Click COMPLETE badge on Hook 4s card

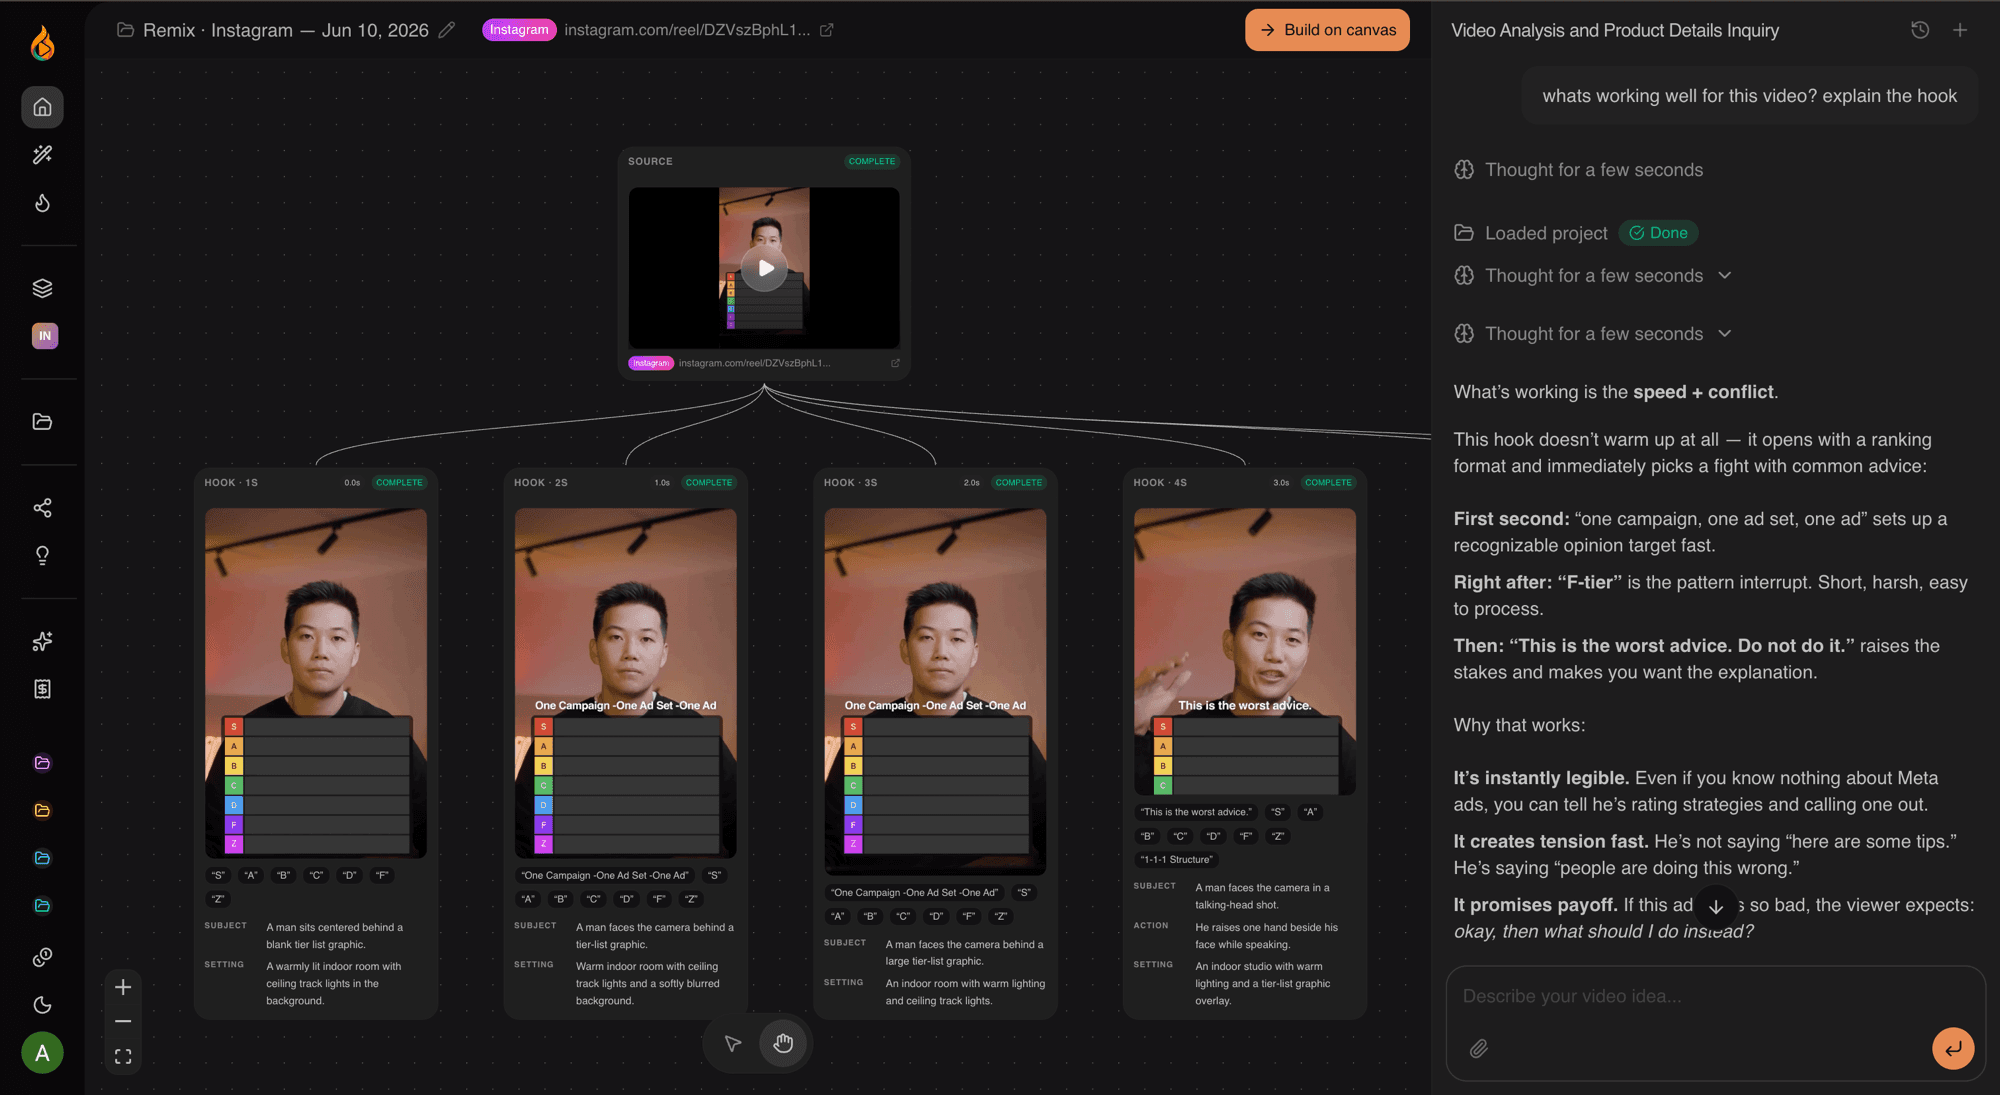pos(1328,483)
